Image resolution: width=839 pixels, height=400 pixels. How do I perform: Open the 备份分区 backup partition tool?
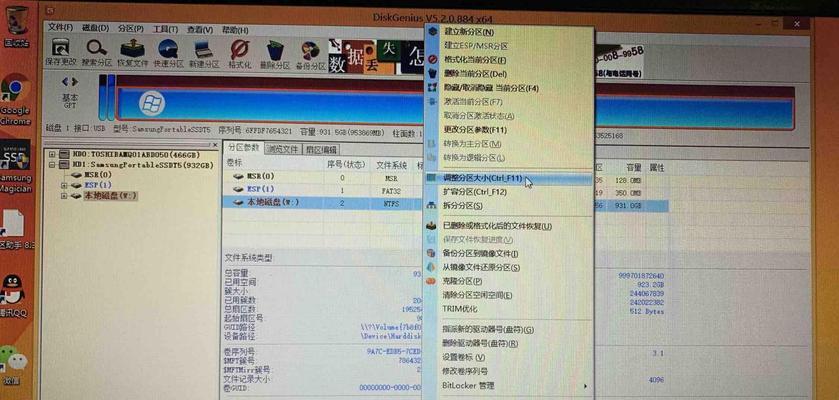click(310, 55)
